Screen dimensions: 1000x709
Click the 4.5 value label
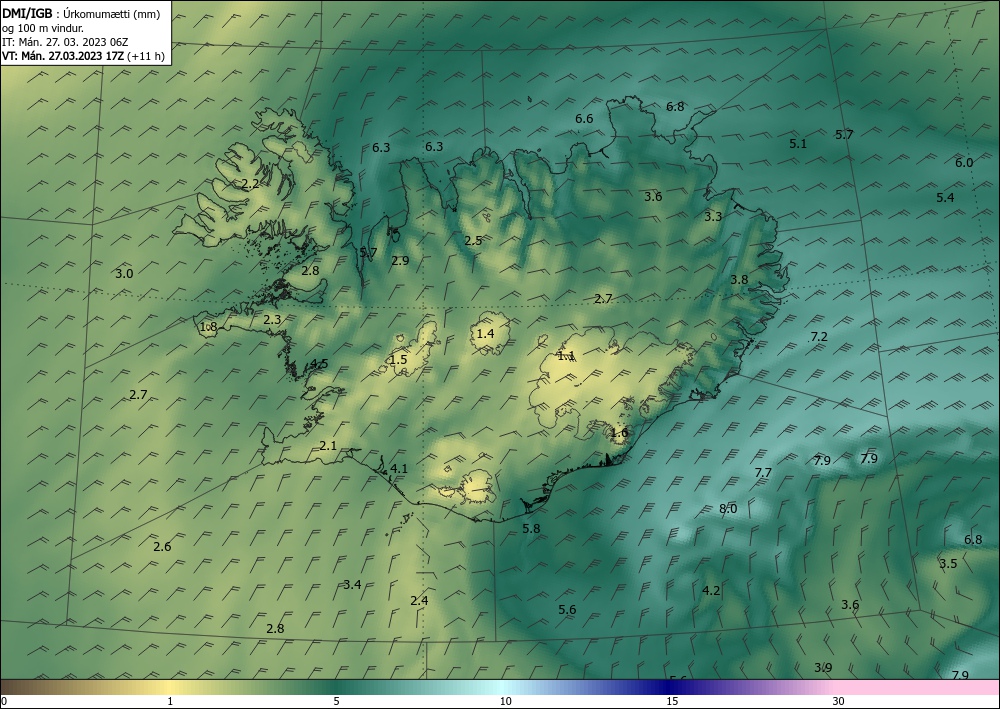click(x=319, y=364)
